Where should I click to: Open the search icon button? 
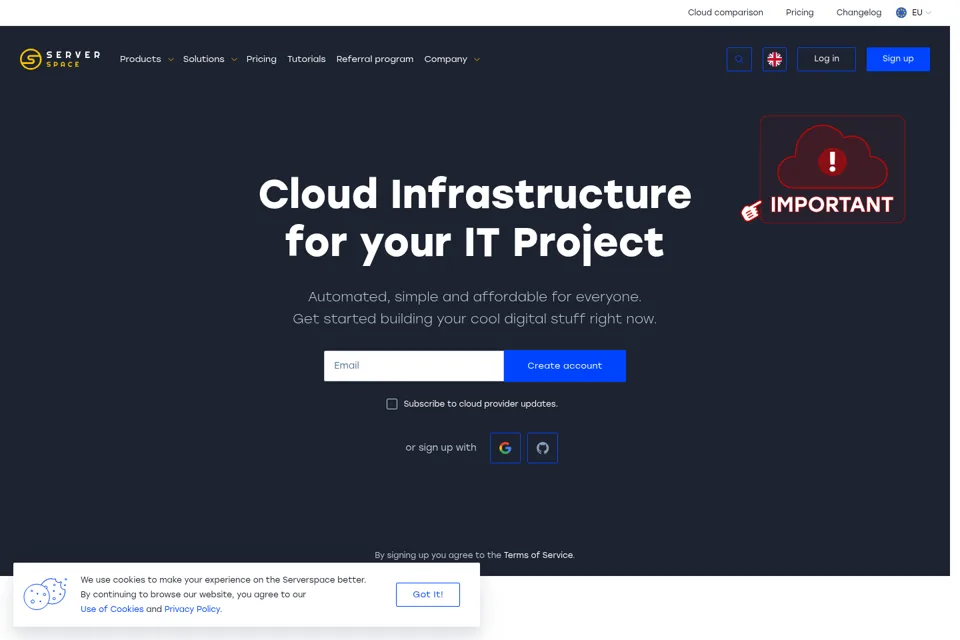coord(739,59)
